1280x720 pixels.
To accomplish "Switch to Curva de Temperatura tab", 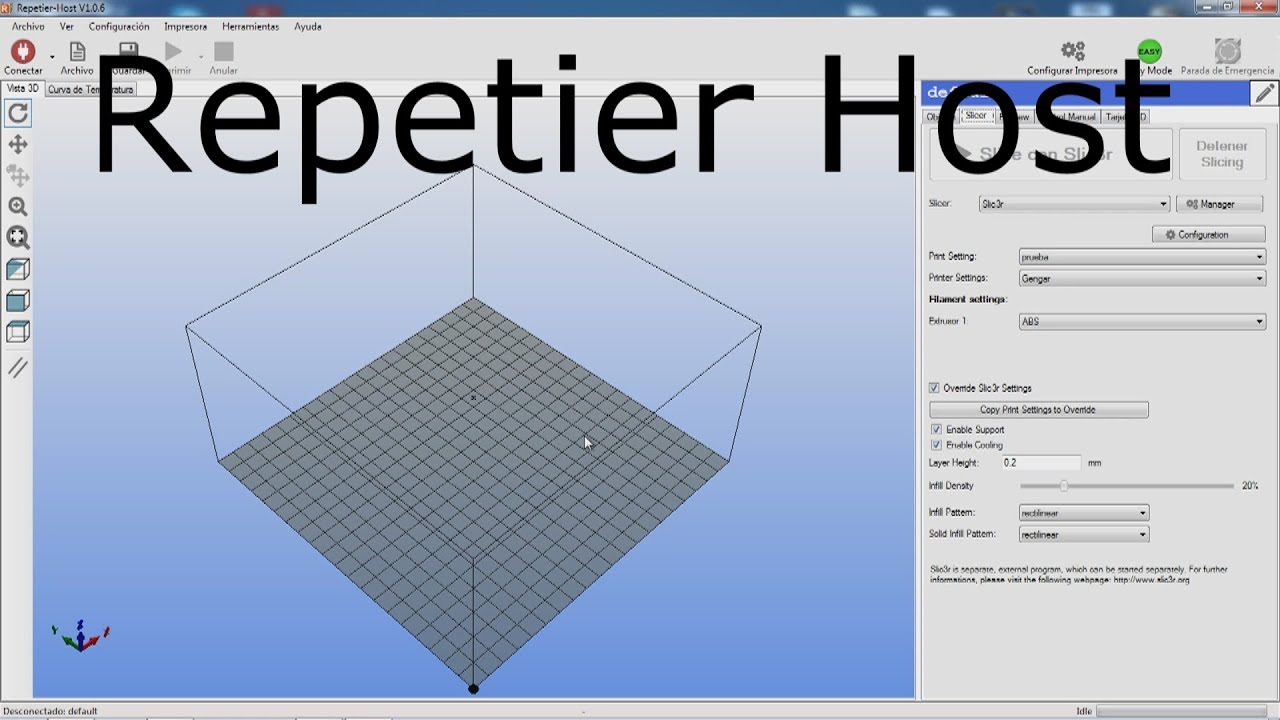I will pos(90,89).
